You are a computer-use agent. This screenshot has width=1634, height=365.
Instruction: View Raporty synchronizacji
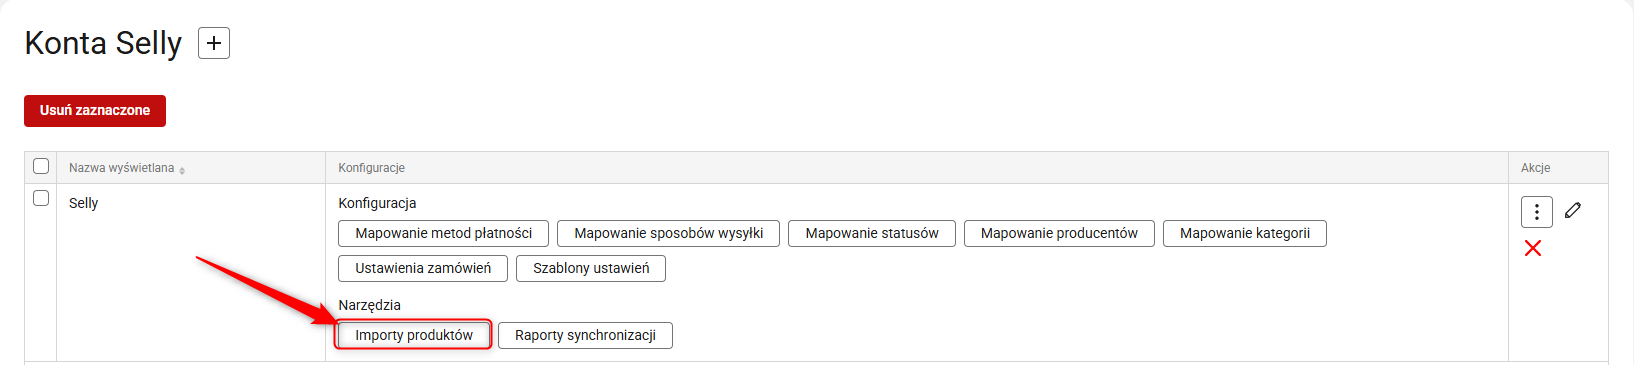coord(585,335)
